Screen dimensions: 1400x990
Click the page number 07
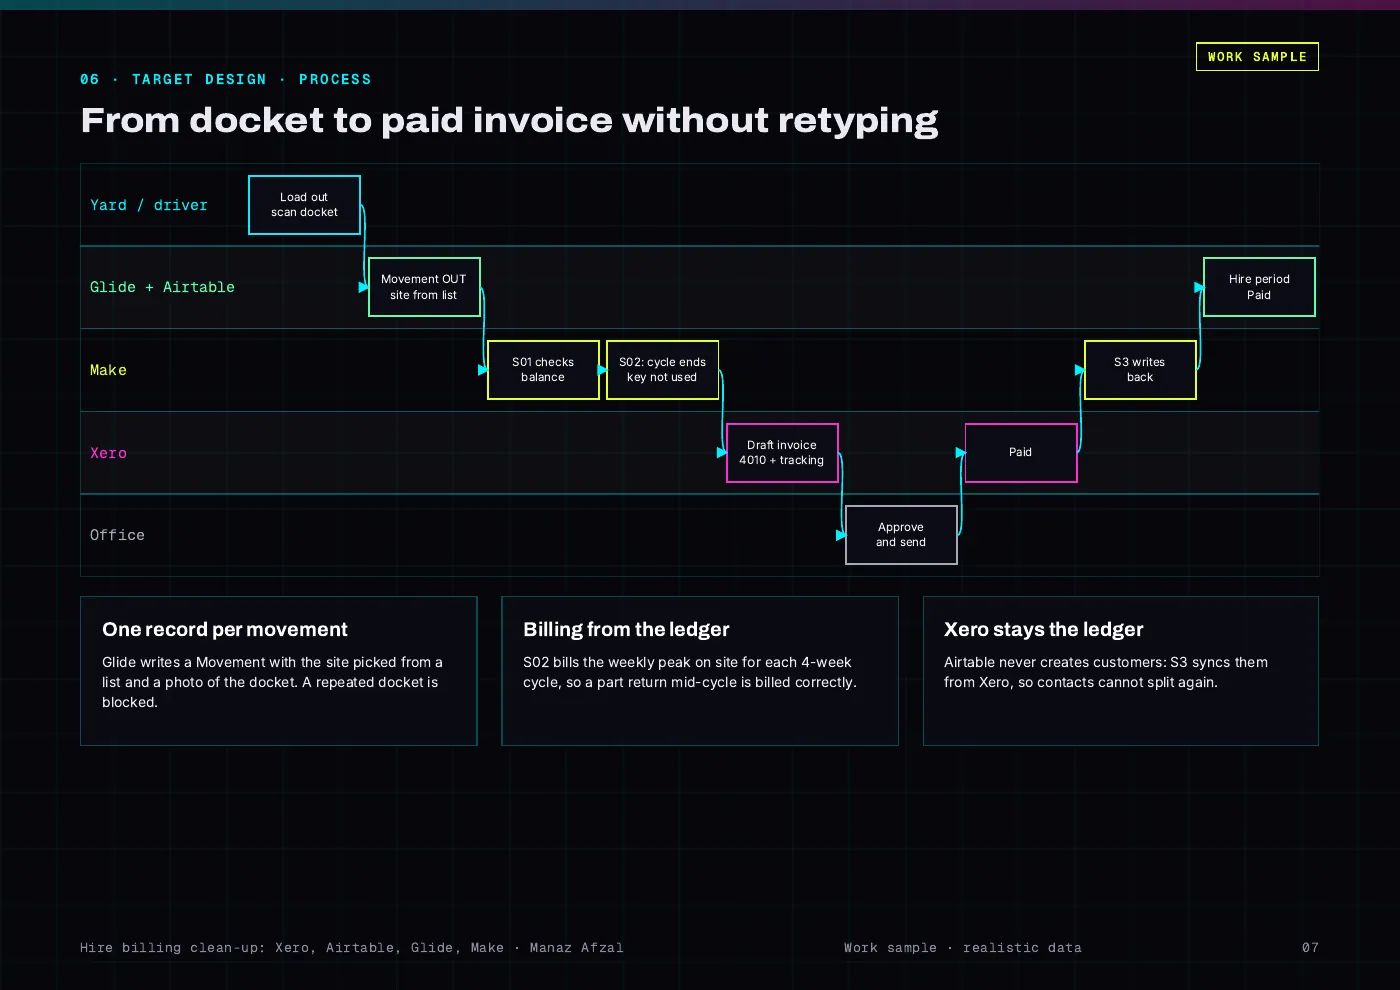tap(1310, 948)
